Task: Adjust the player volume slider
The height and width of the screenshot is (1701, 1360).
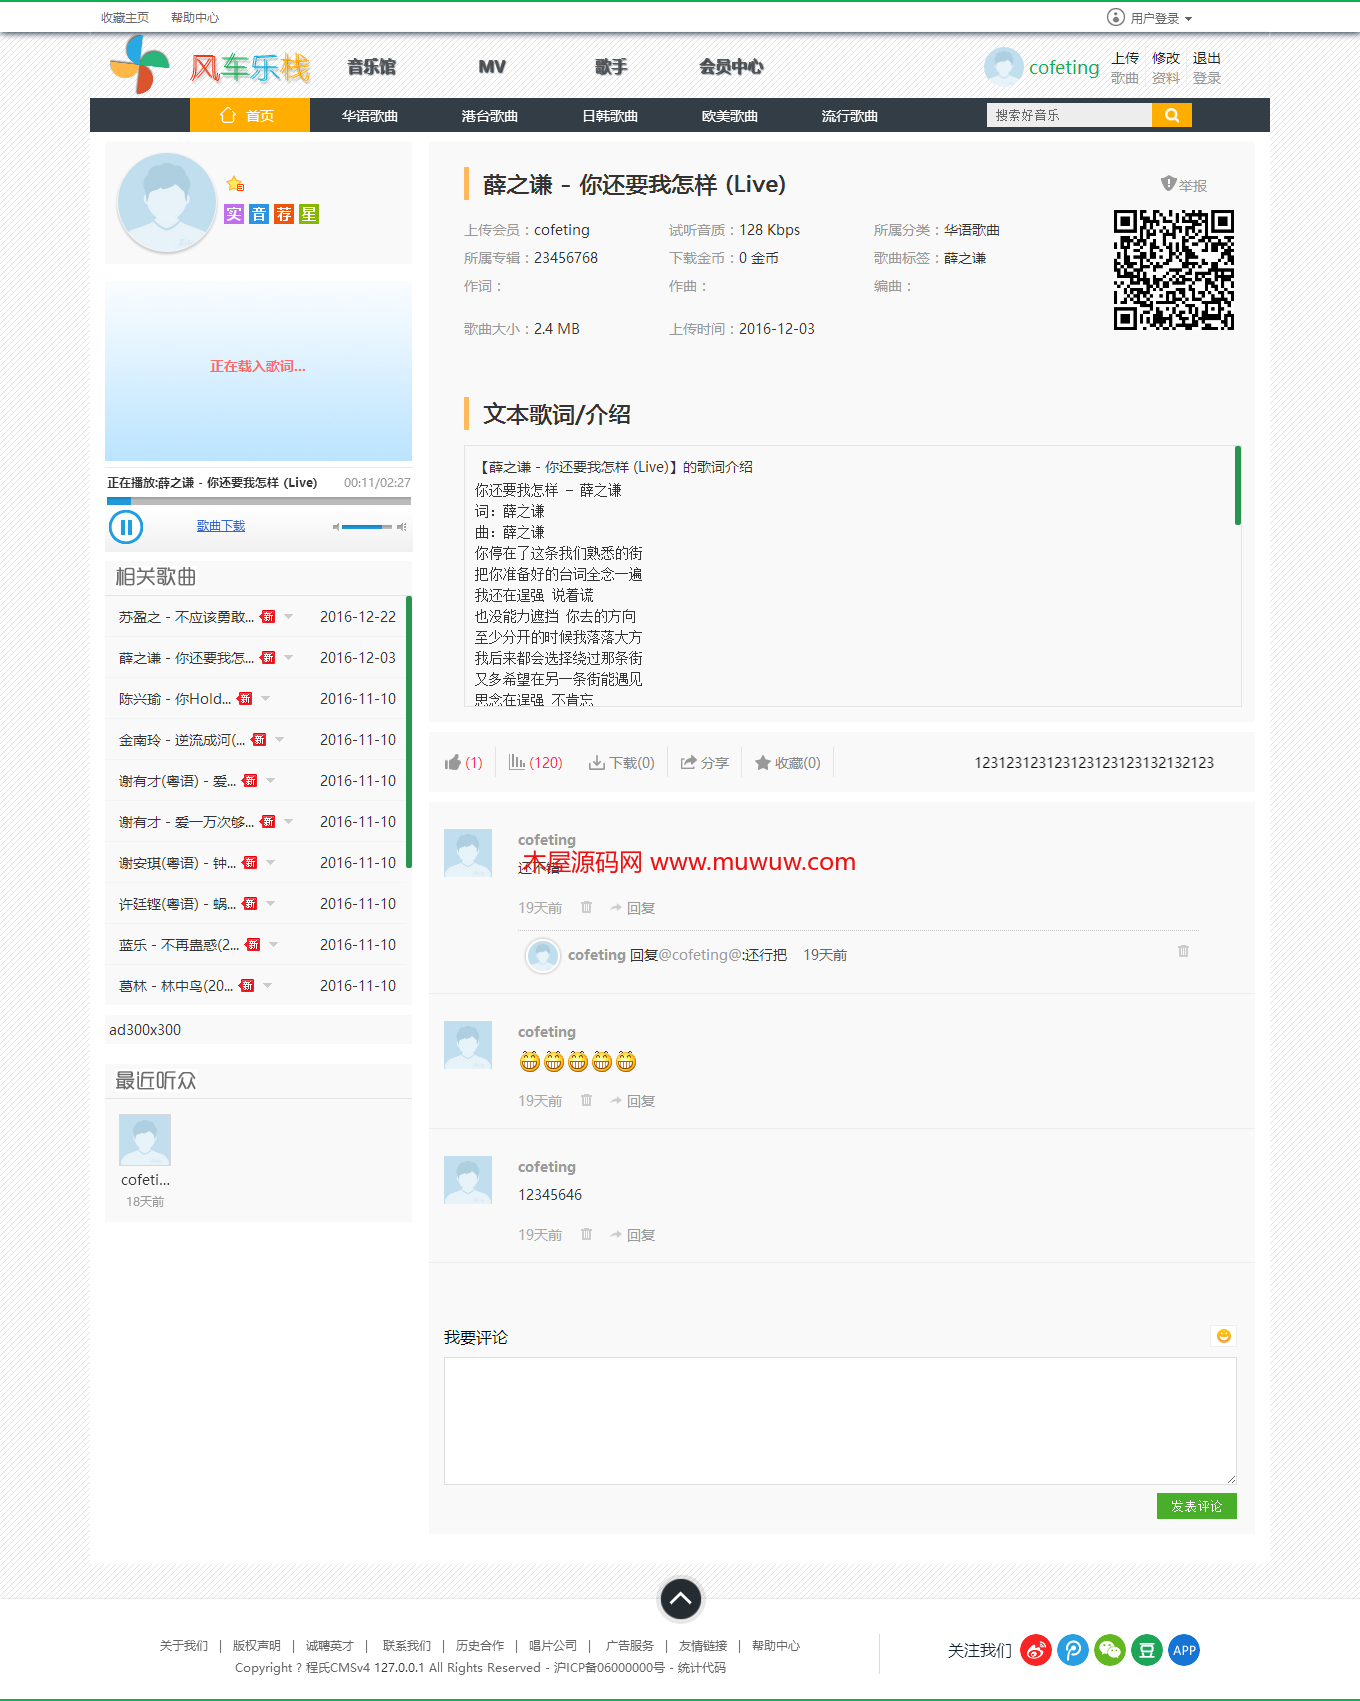Action: (366, 527)
